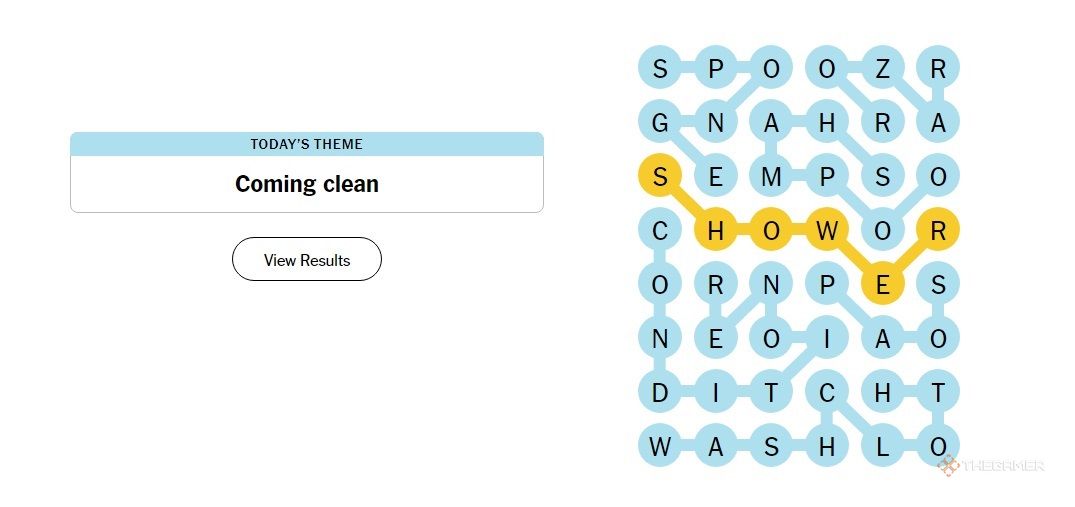Select the P tile in SOAP
The height and width of the screenshot is (507, 1075).
click(x=827, y=286)
